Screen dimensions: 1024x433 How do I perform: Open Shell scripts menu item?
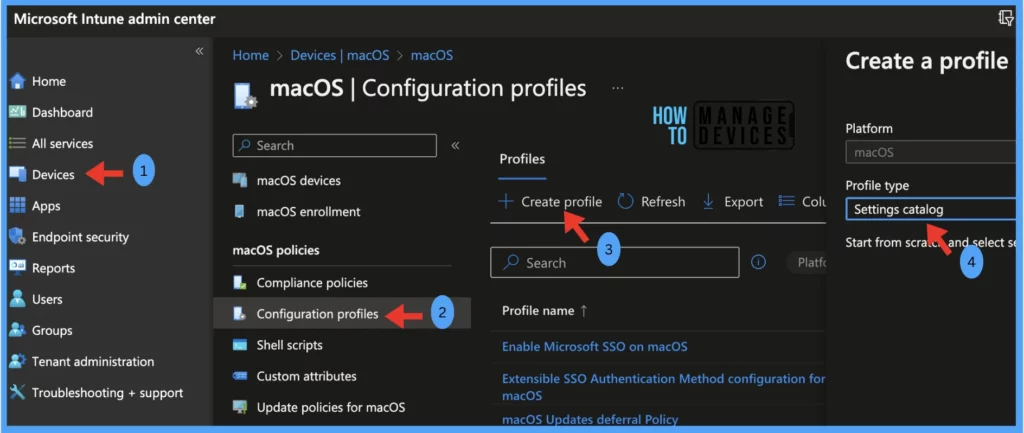(289, 345)
